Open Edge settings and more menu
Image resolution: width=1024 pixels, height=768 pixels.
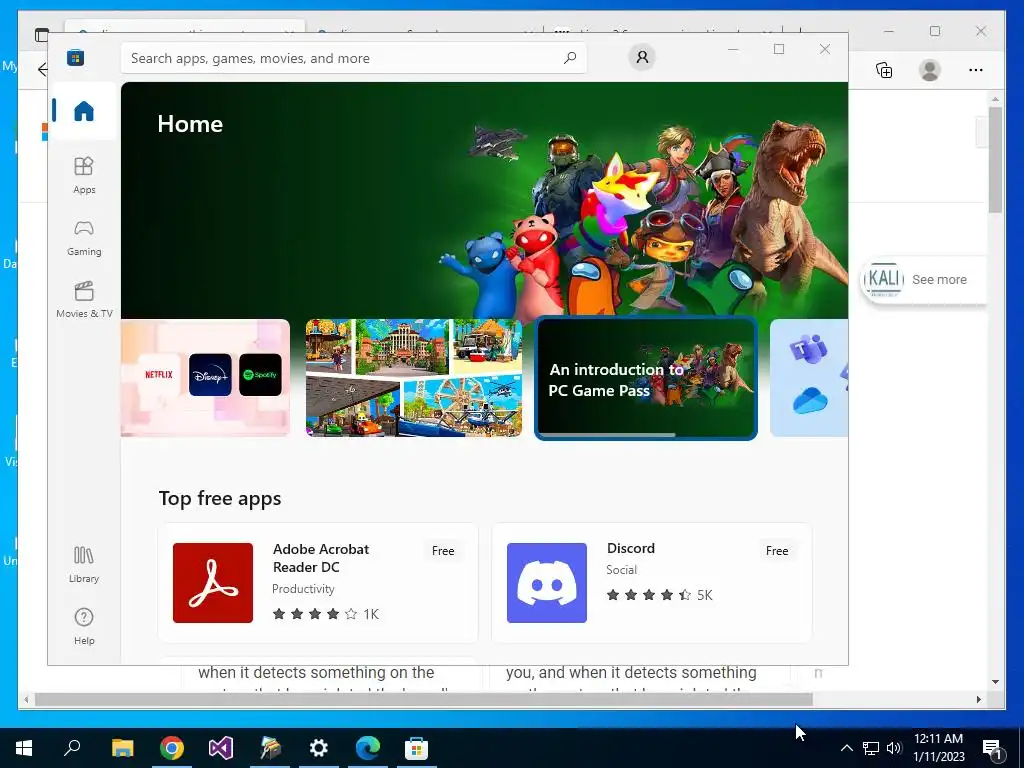point(976,70)
